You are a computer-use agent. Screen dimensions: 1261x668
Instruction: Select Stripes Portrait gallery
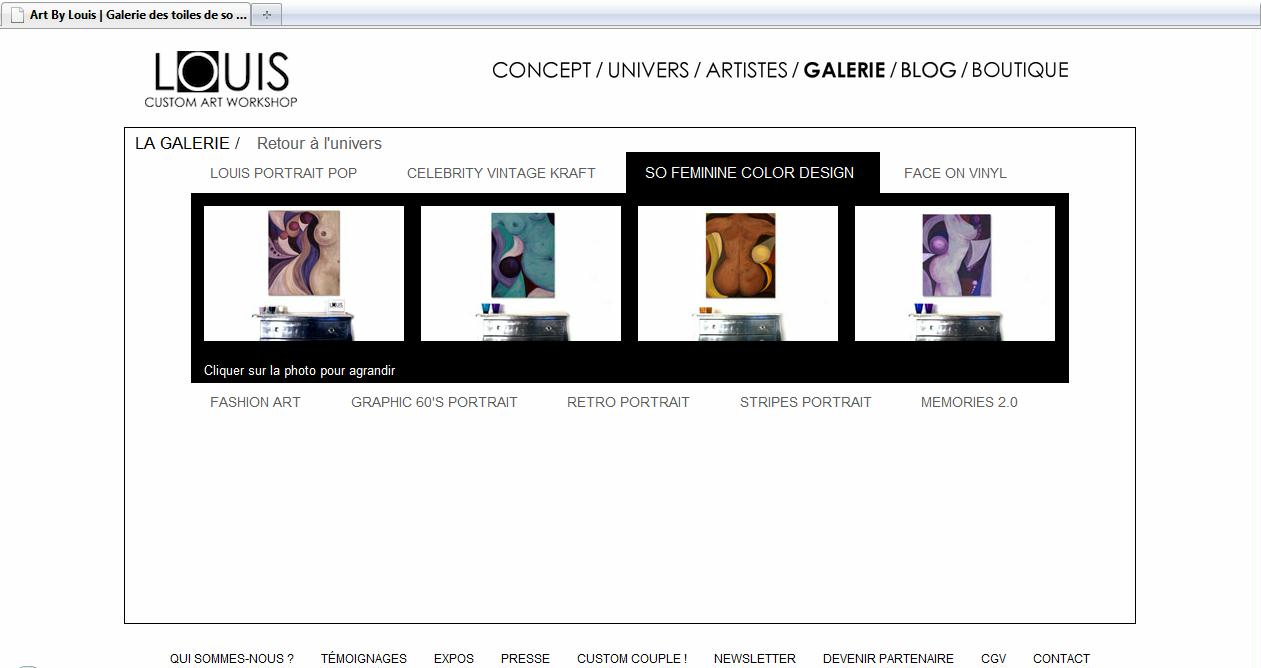click(x=805, y=402)
